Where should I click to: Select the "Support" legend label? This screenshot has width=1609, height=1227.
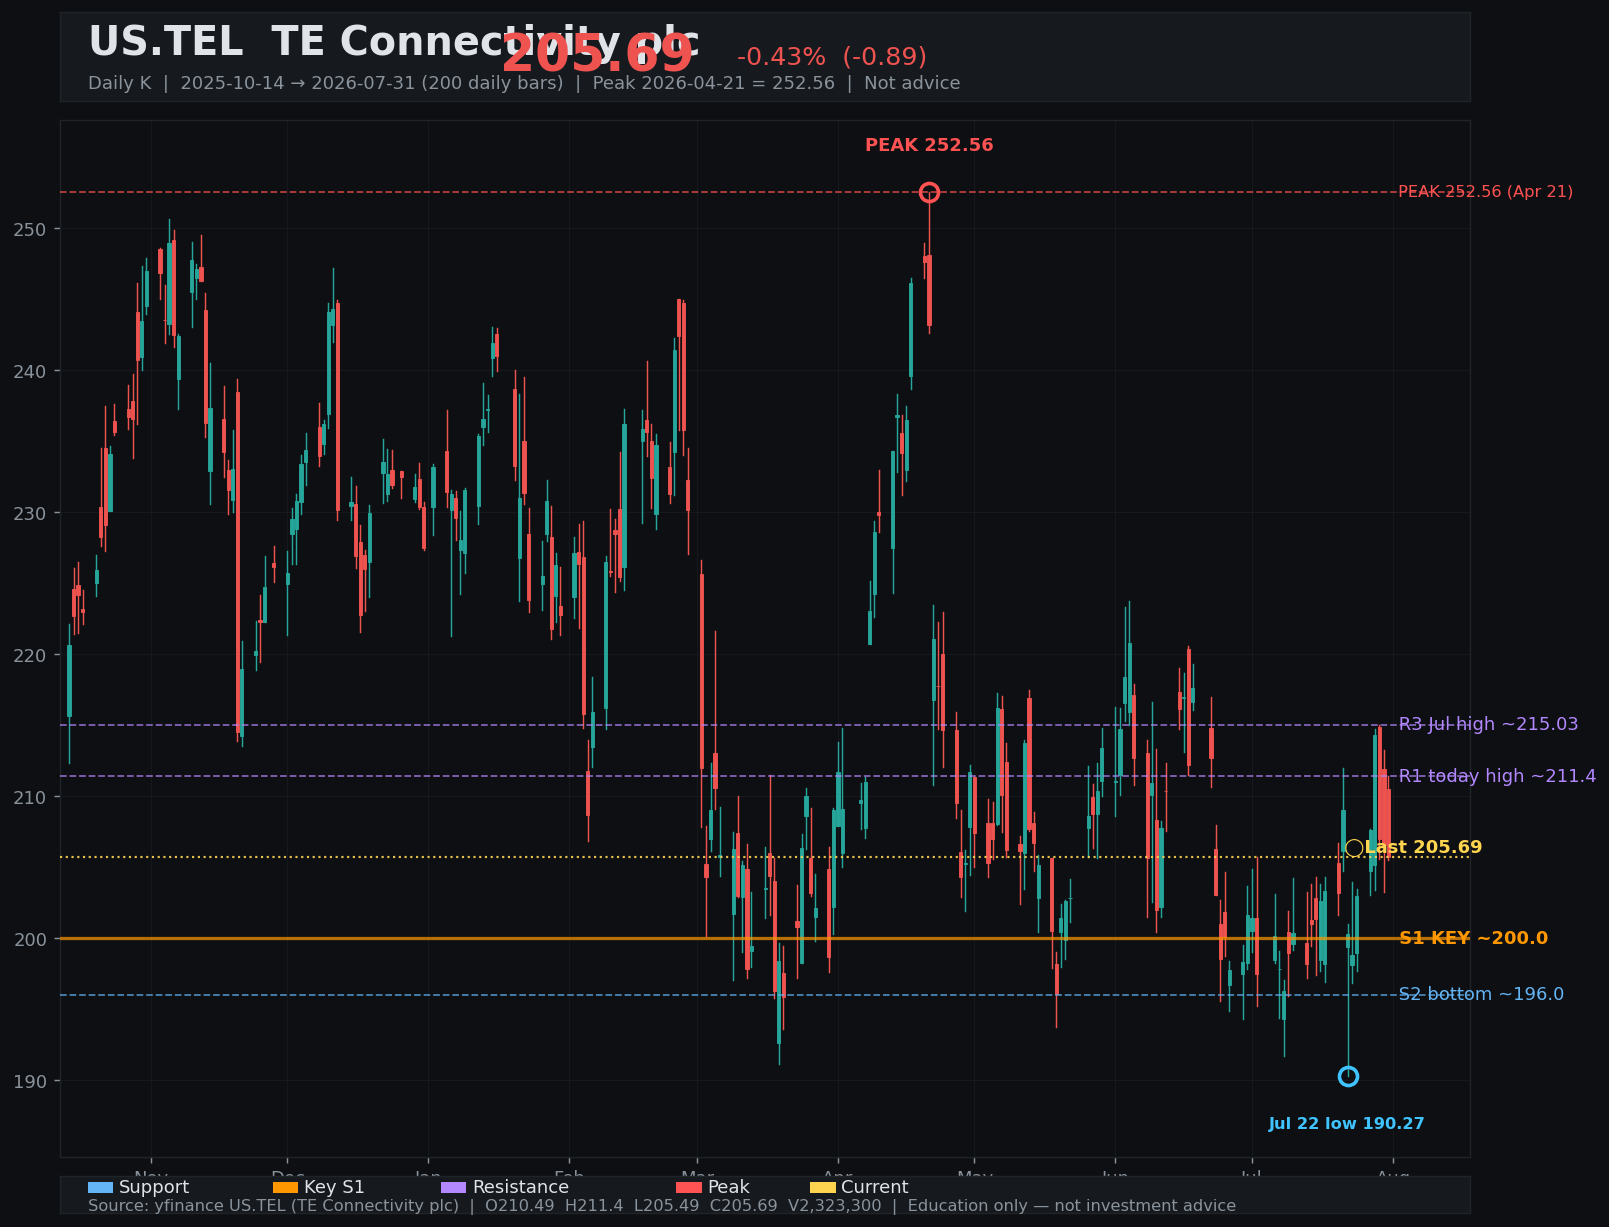tap(154, 1187)
